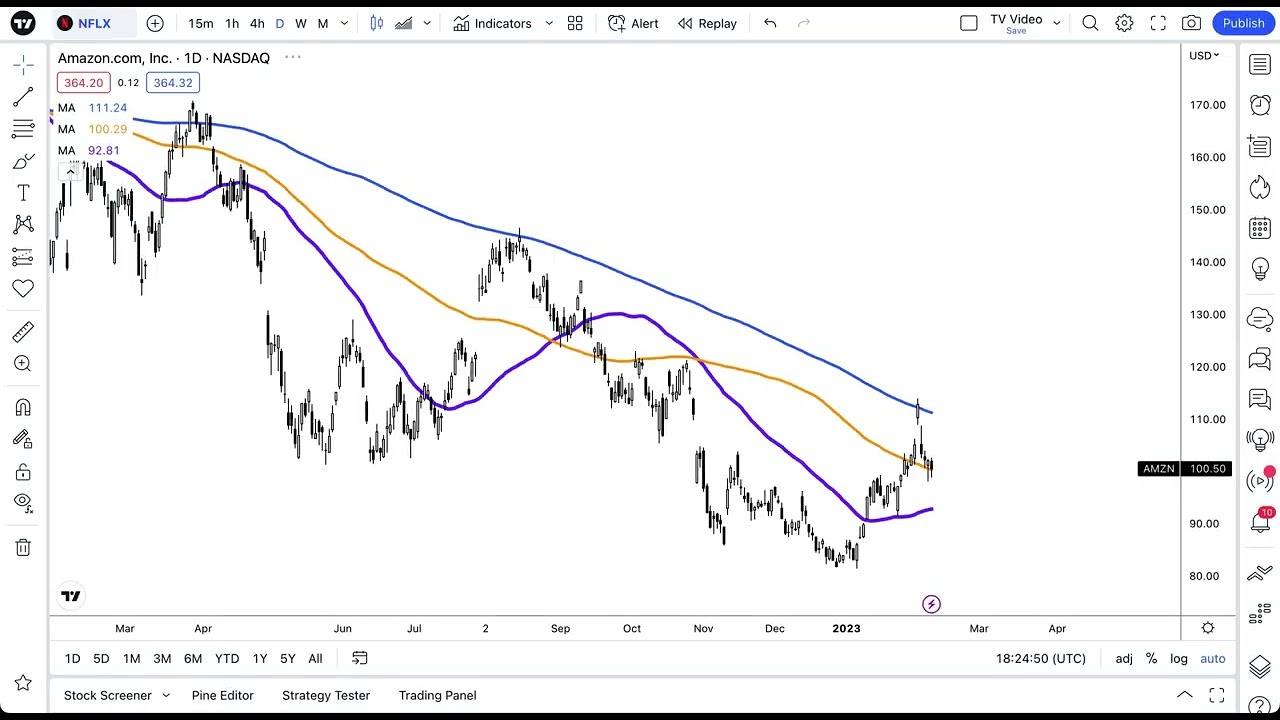Collapse the indicator legend arrow

pos(70,172)
